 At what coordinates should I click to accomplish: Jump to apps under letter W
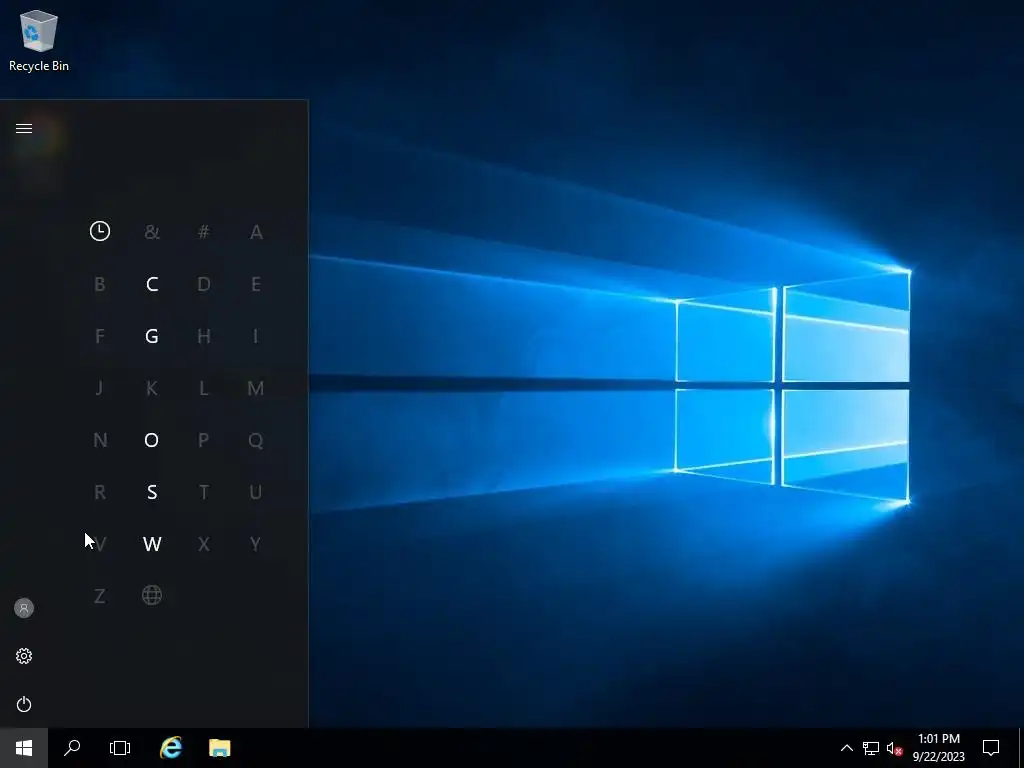tap(152, 544)
